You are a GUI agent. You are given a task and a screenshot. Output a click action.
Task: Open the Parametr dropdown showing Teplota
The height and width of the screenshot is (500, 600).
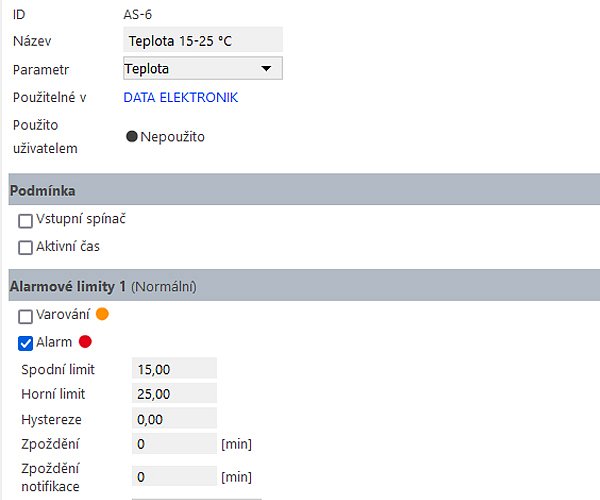pos(202,69)
